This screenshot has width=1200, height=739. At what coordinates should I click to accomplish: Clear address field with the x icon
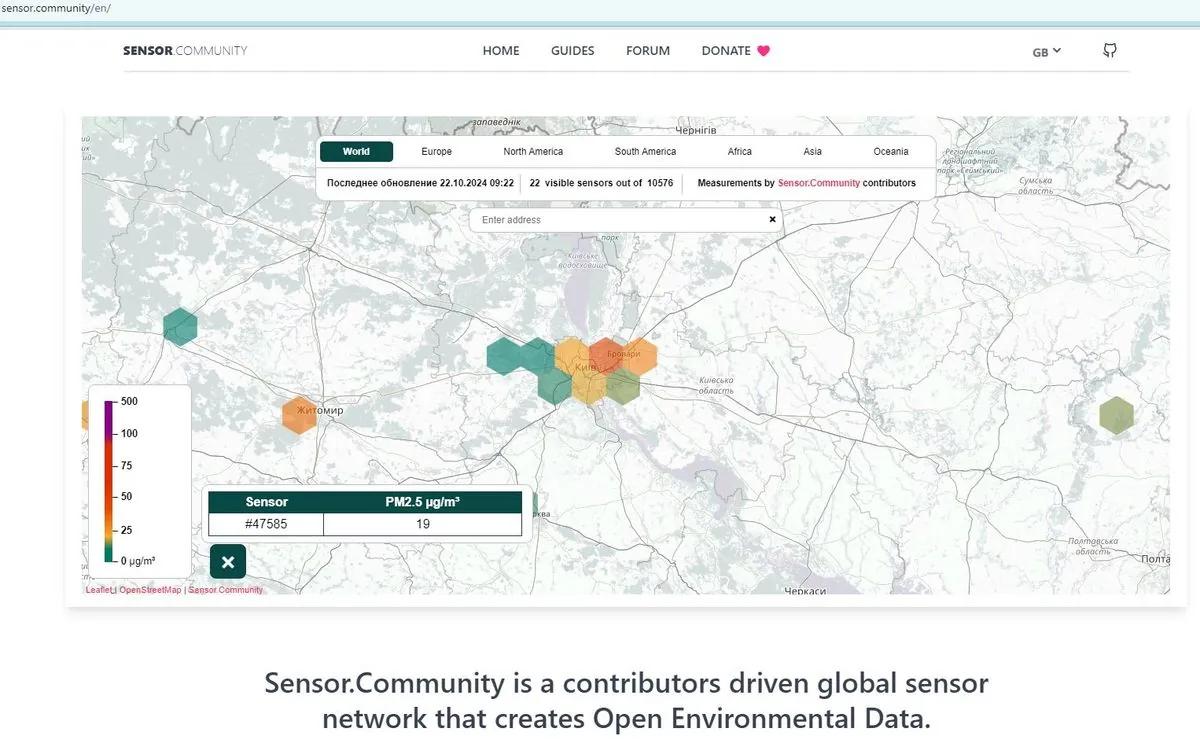[x=772, y=219]
